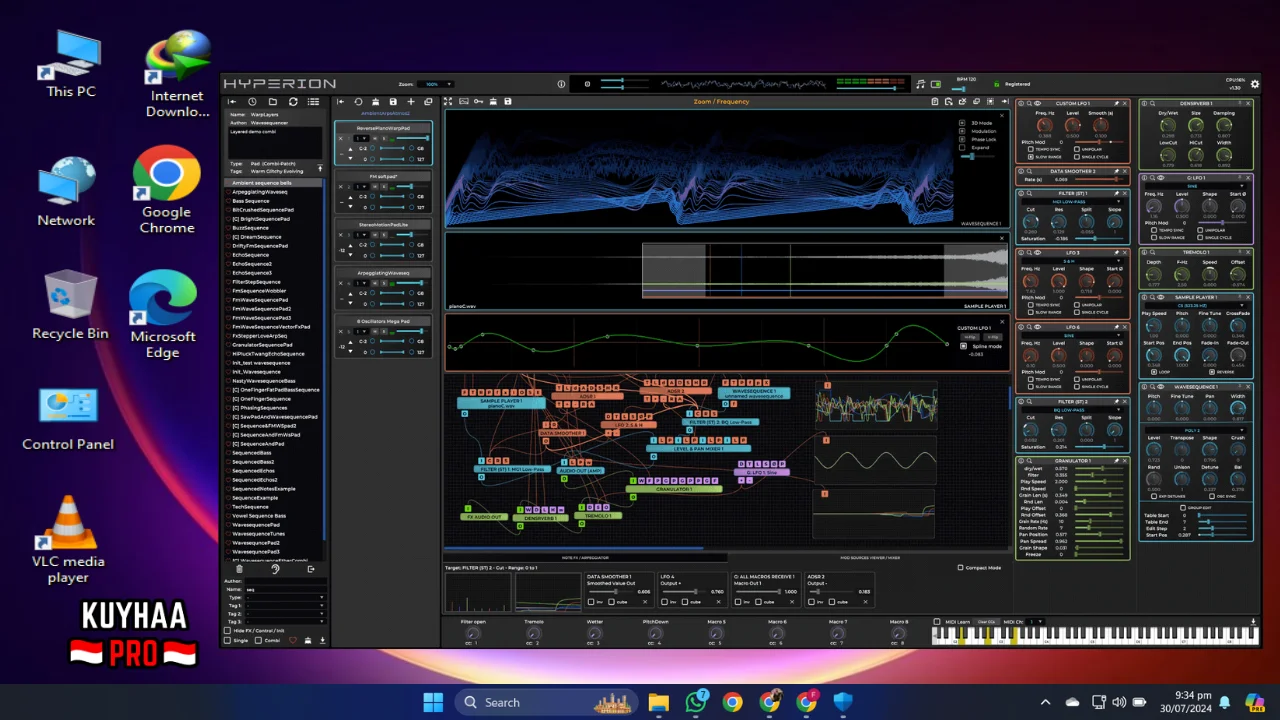Viewport: 1280px width, 720px height.
Task: Enable MIDI Learn checkbox
Action: click(x=937, y=622)
